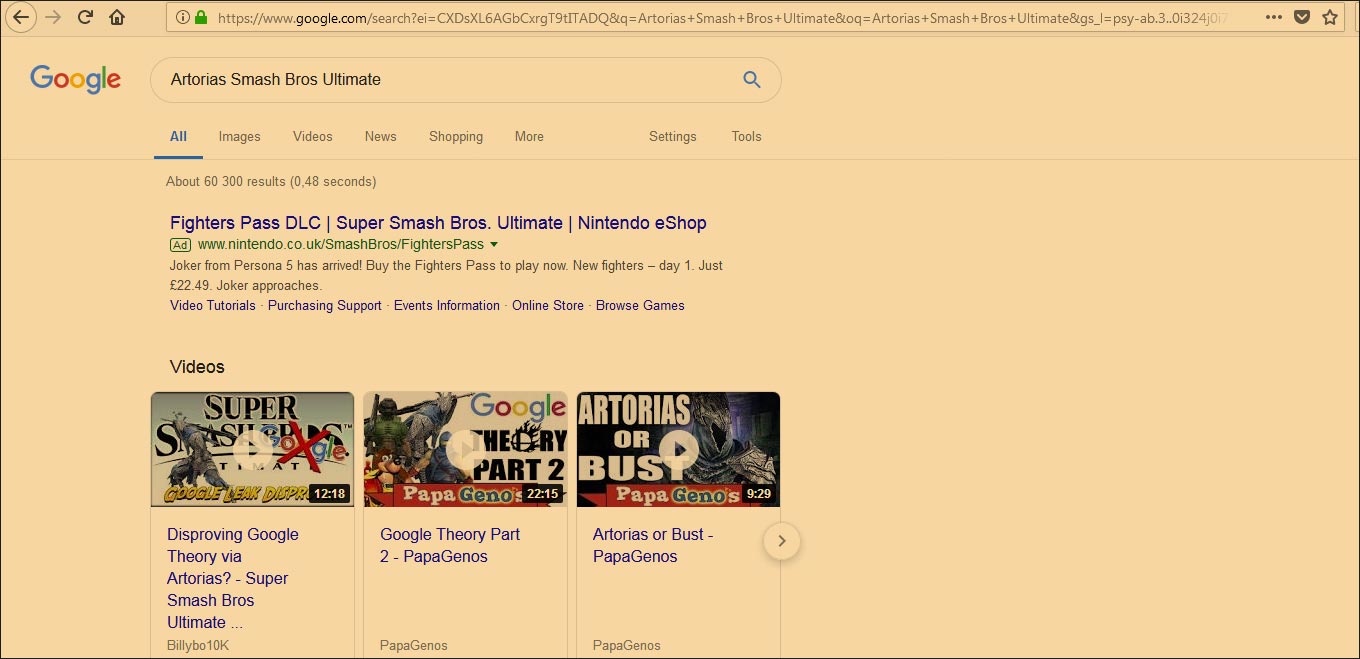Save page to Pocket icon

(1302, 17)
